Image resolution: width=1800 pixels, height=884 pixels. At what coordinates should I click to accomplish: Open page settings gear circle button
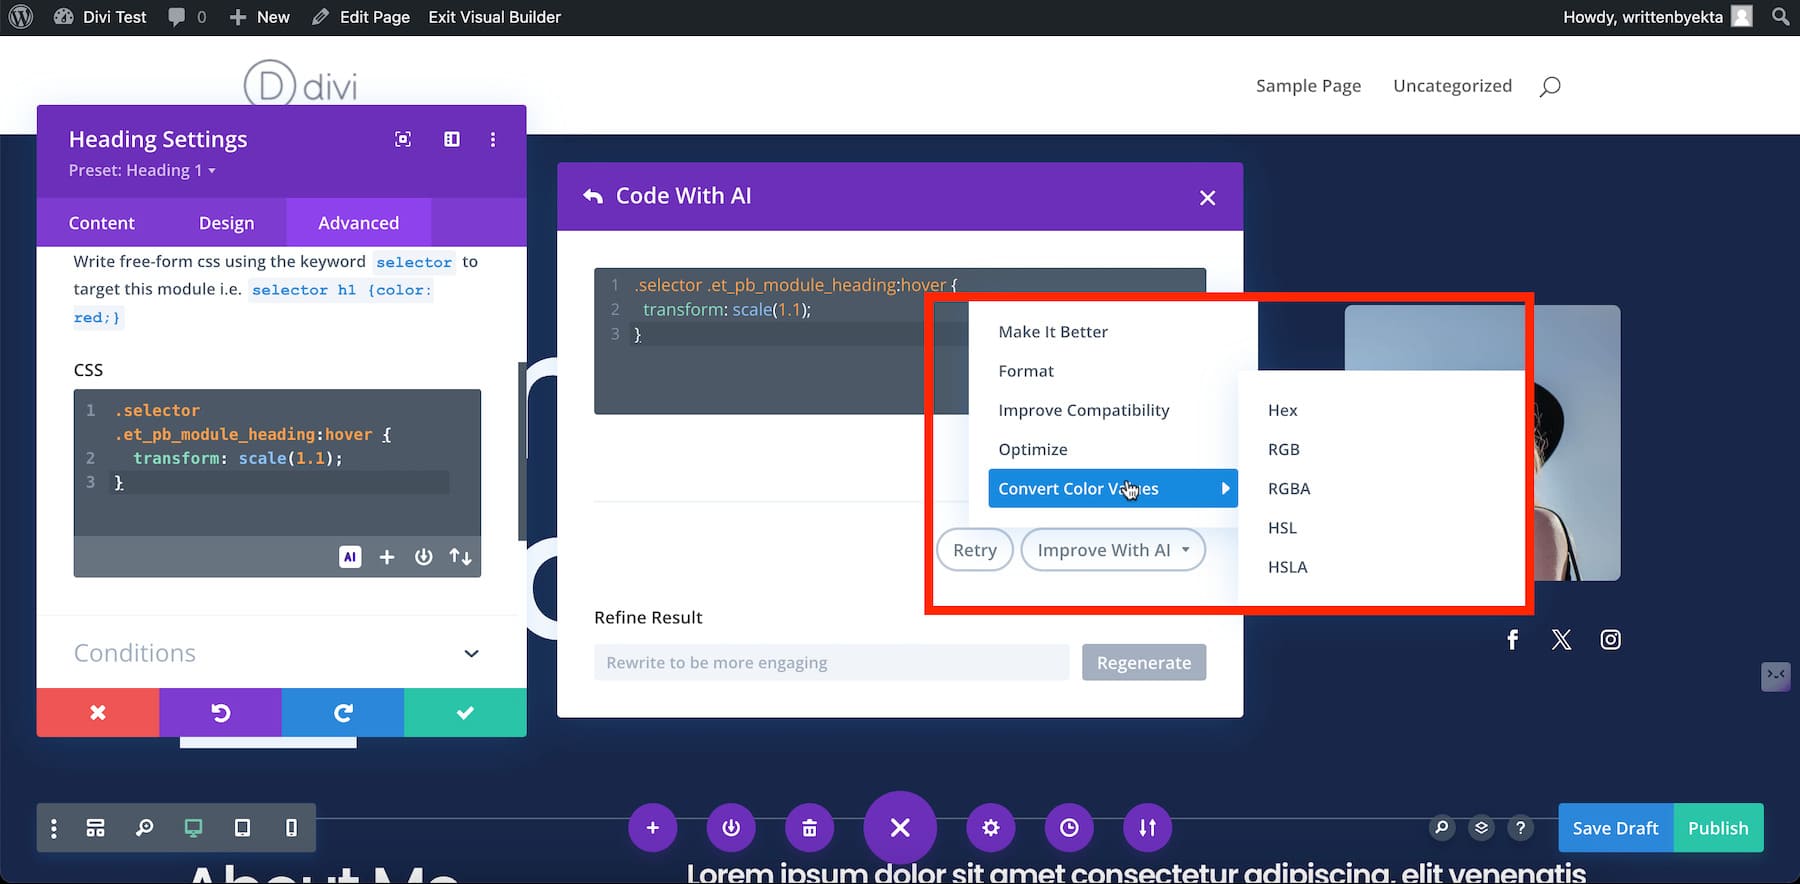[990, 828]
